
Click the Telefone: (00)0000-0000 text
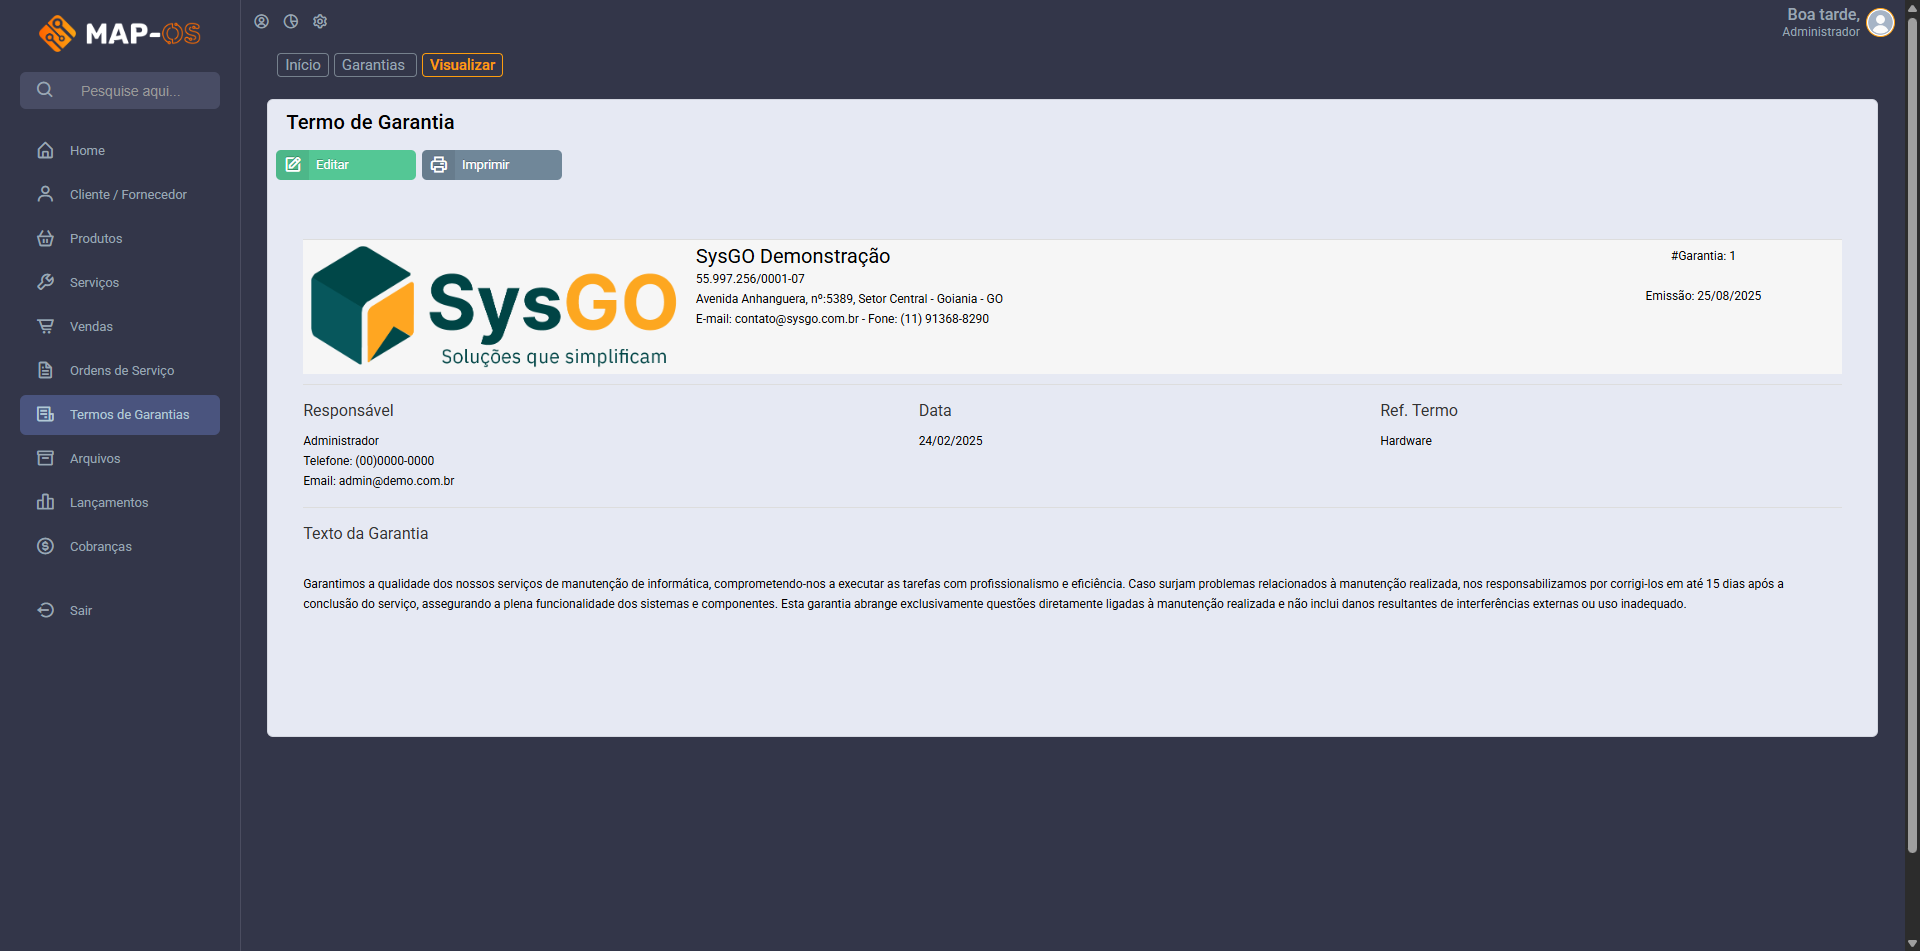click(x=369, y=461)
